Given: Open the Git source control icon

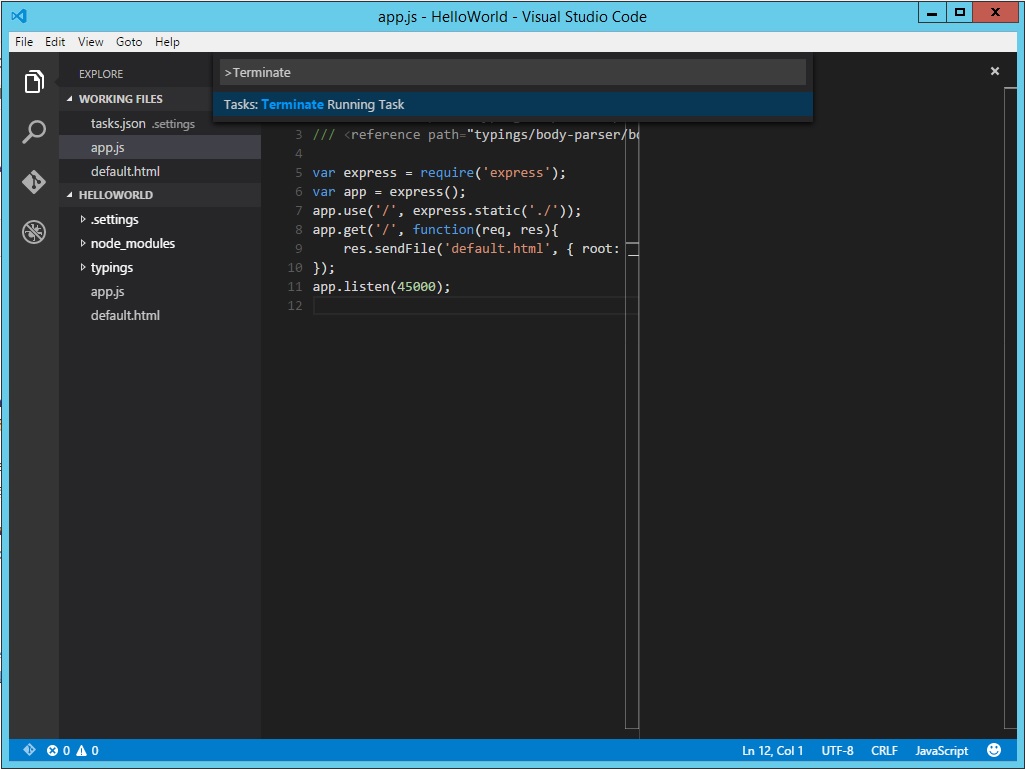Looking at the screenshot, I should [x=34, y=181].
